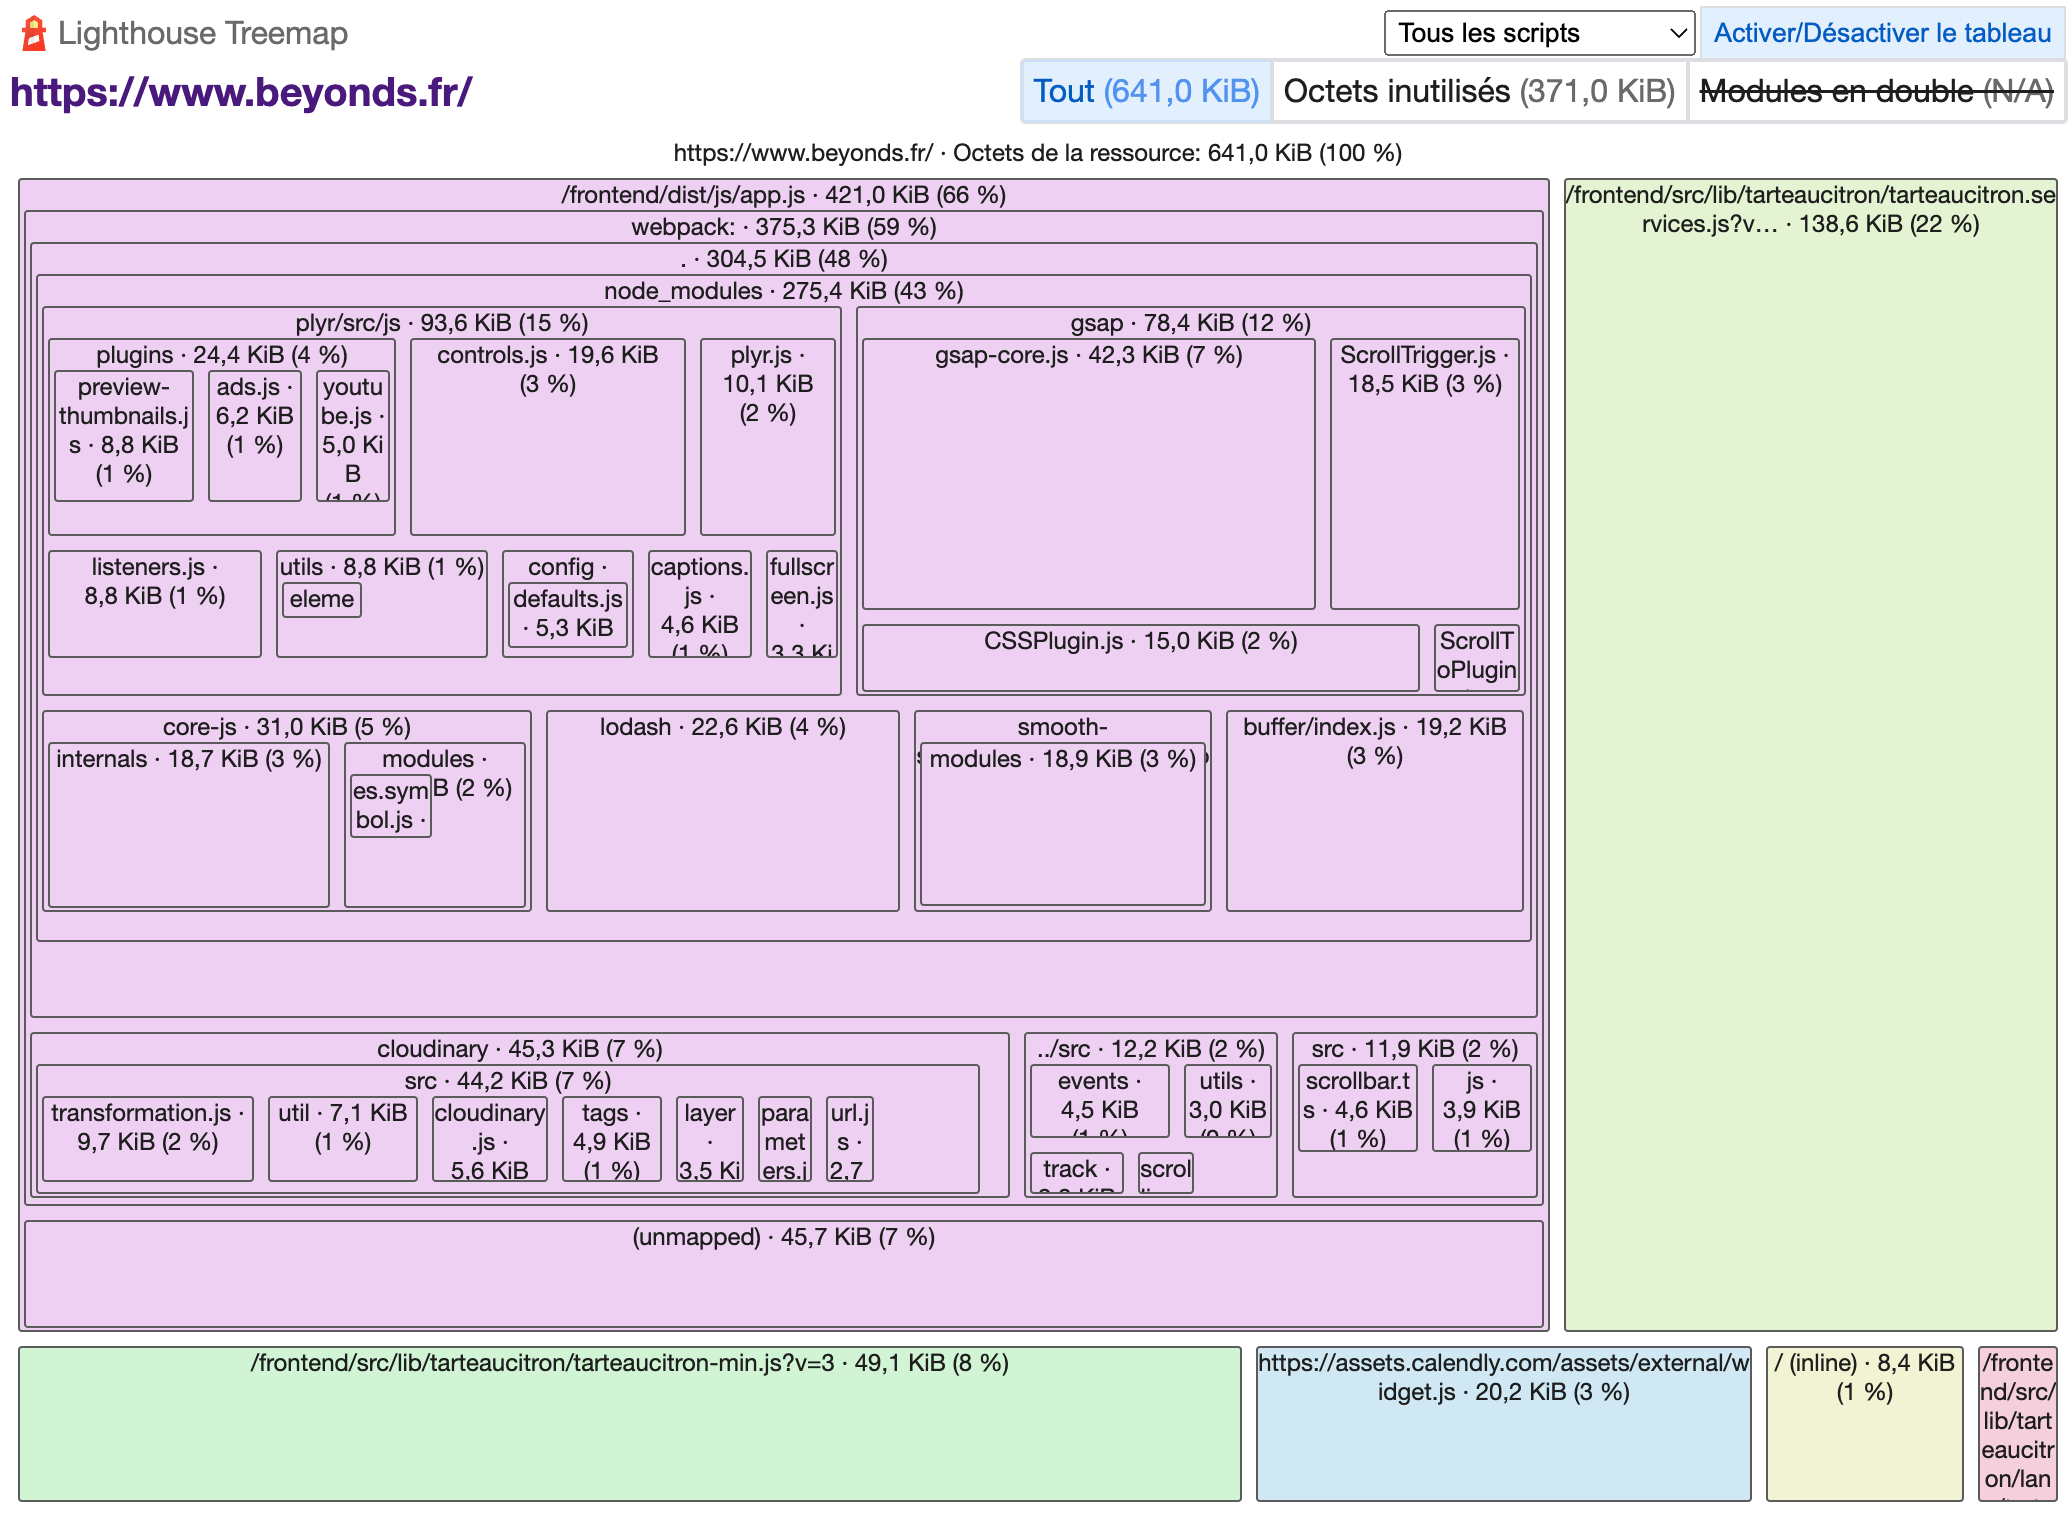Click the Lighthouse logo icon
This screenshot has height=1516, width=2070.
pos(33,32)
